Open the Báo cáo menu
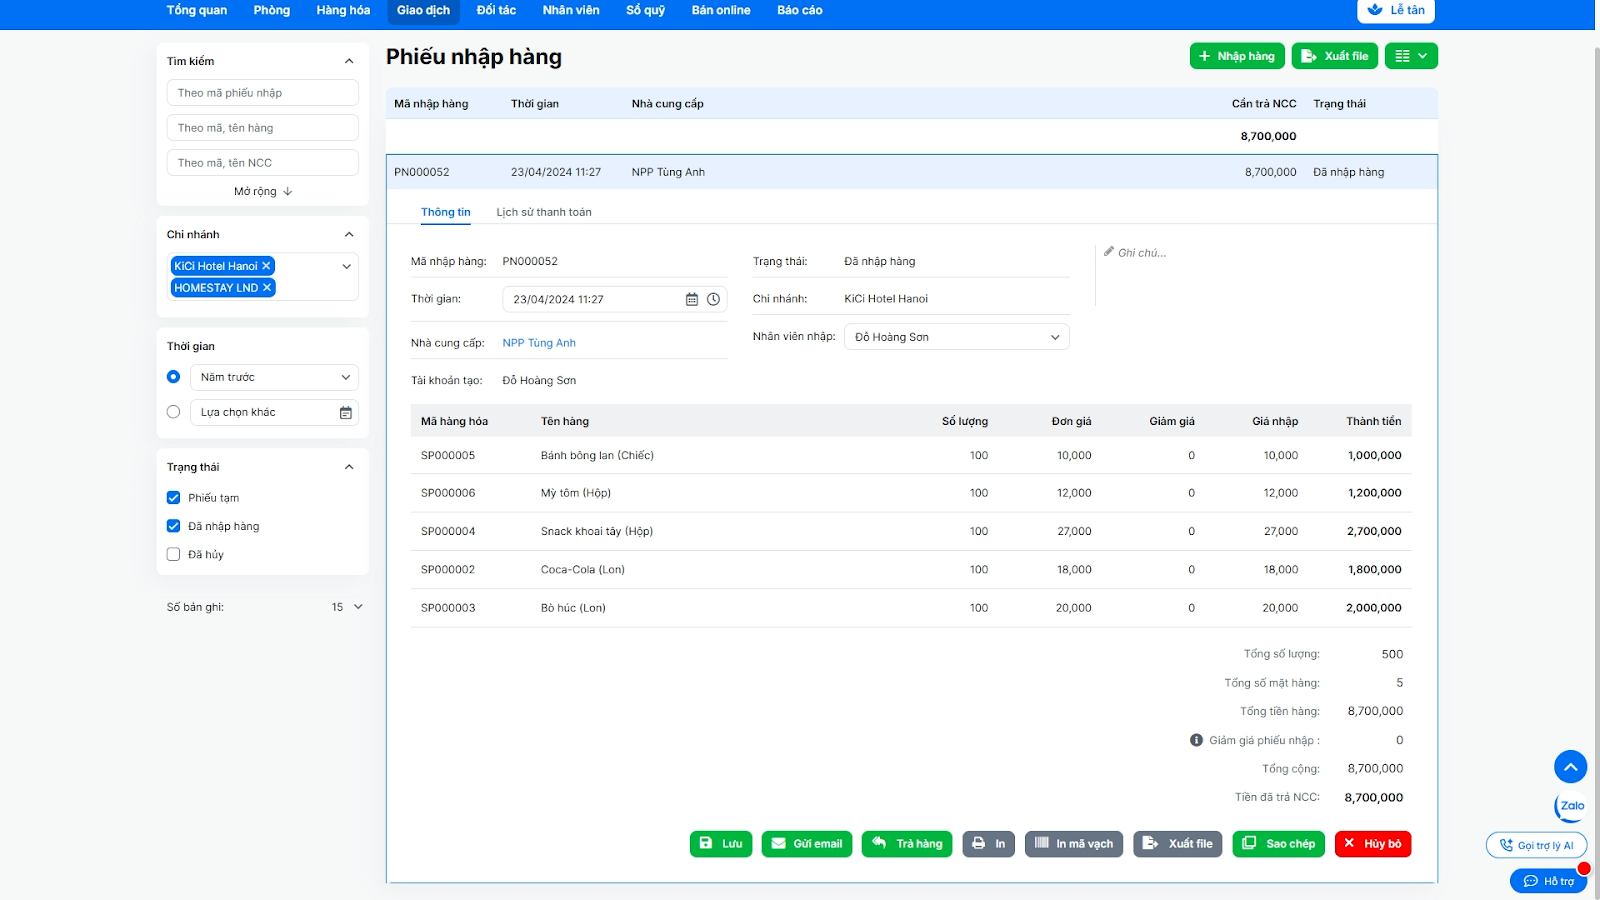The width and height of the screenshot is (1600, 900). tap(800, 10)
